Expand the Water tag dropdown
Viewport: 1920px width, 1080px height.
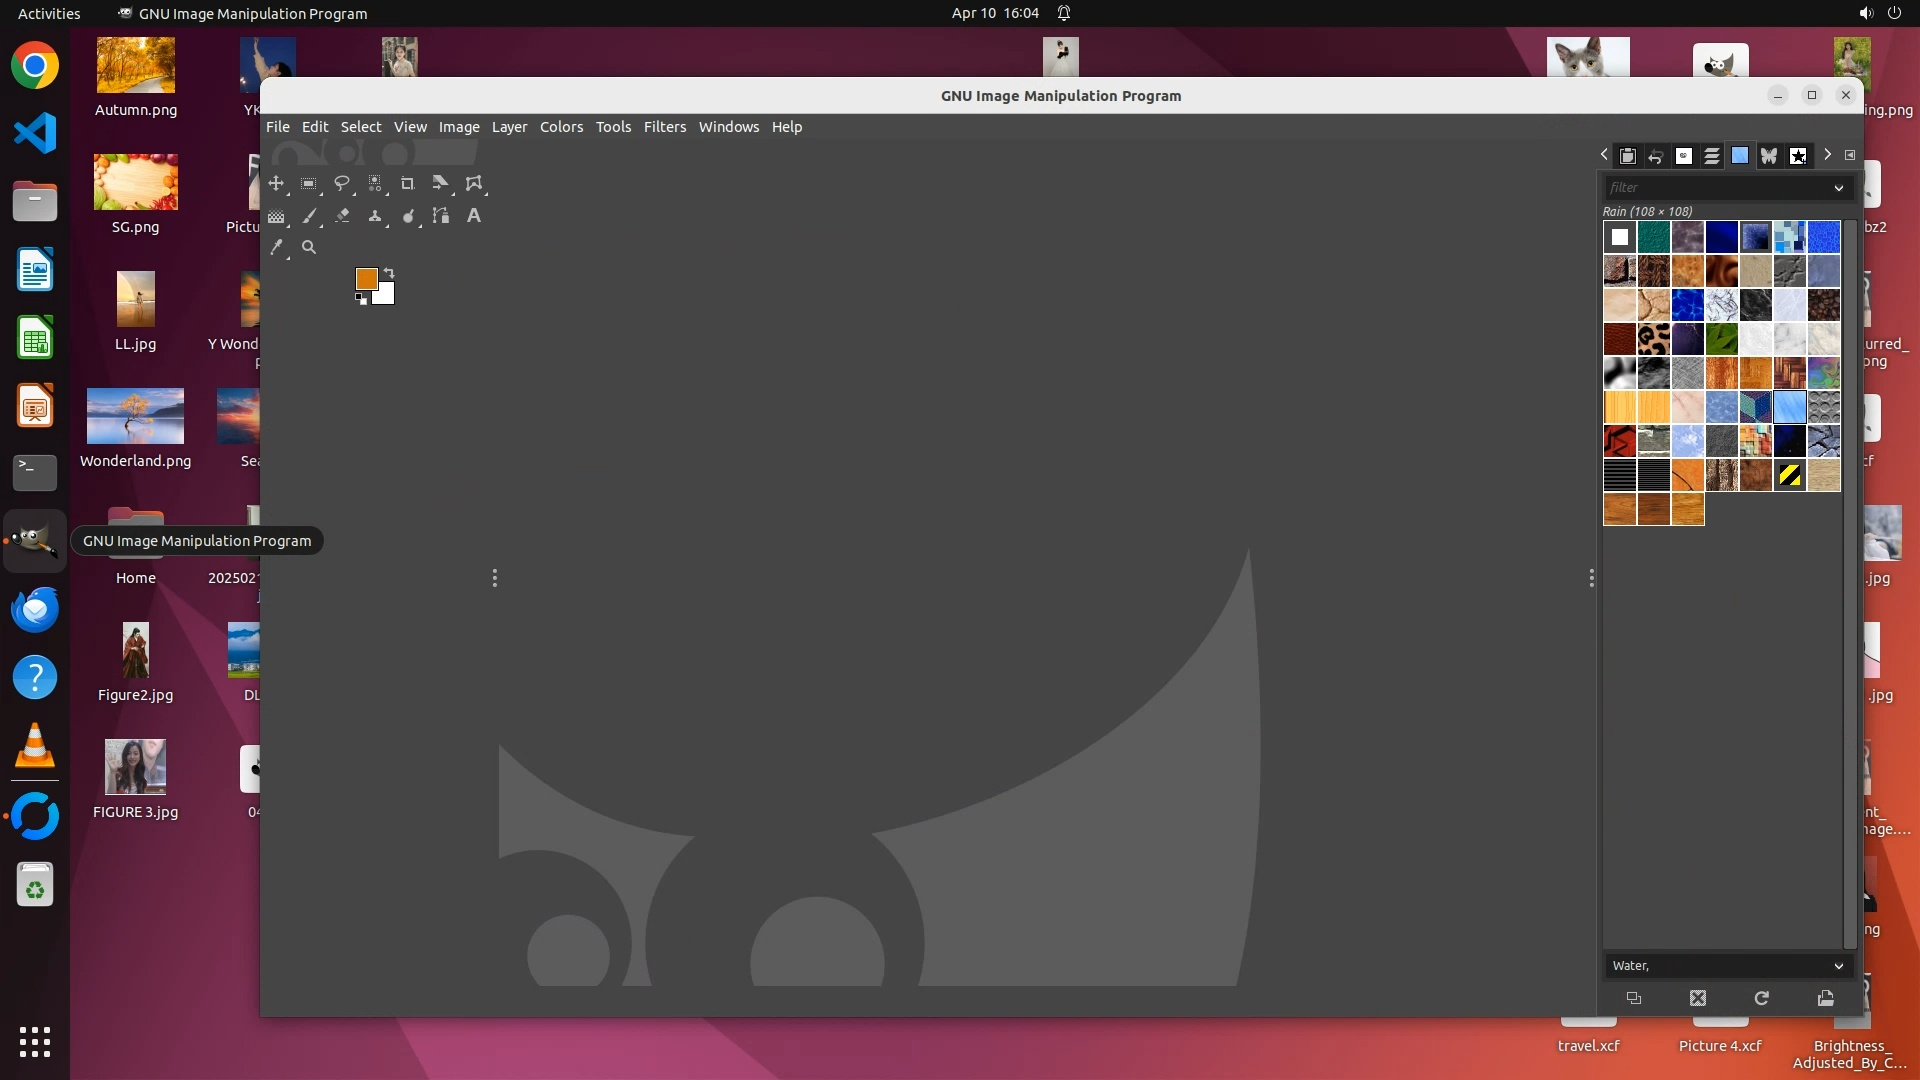click(1838, 966)
